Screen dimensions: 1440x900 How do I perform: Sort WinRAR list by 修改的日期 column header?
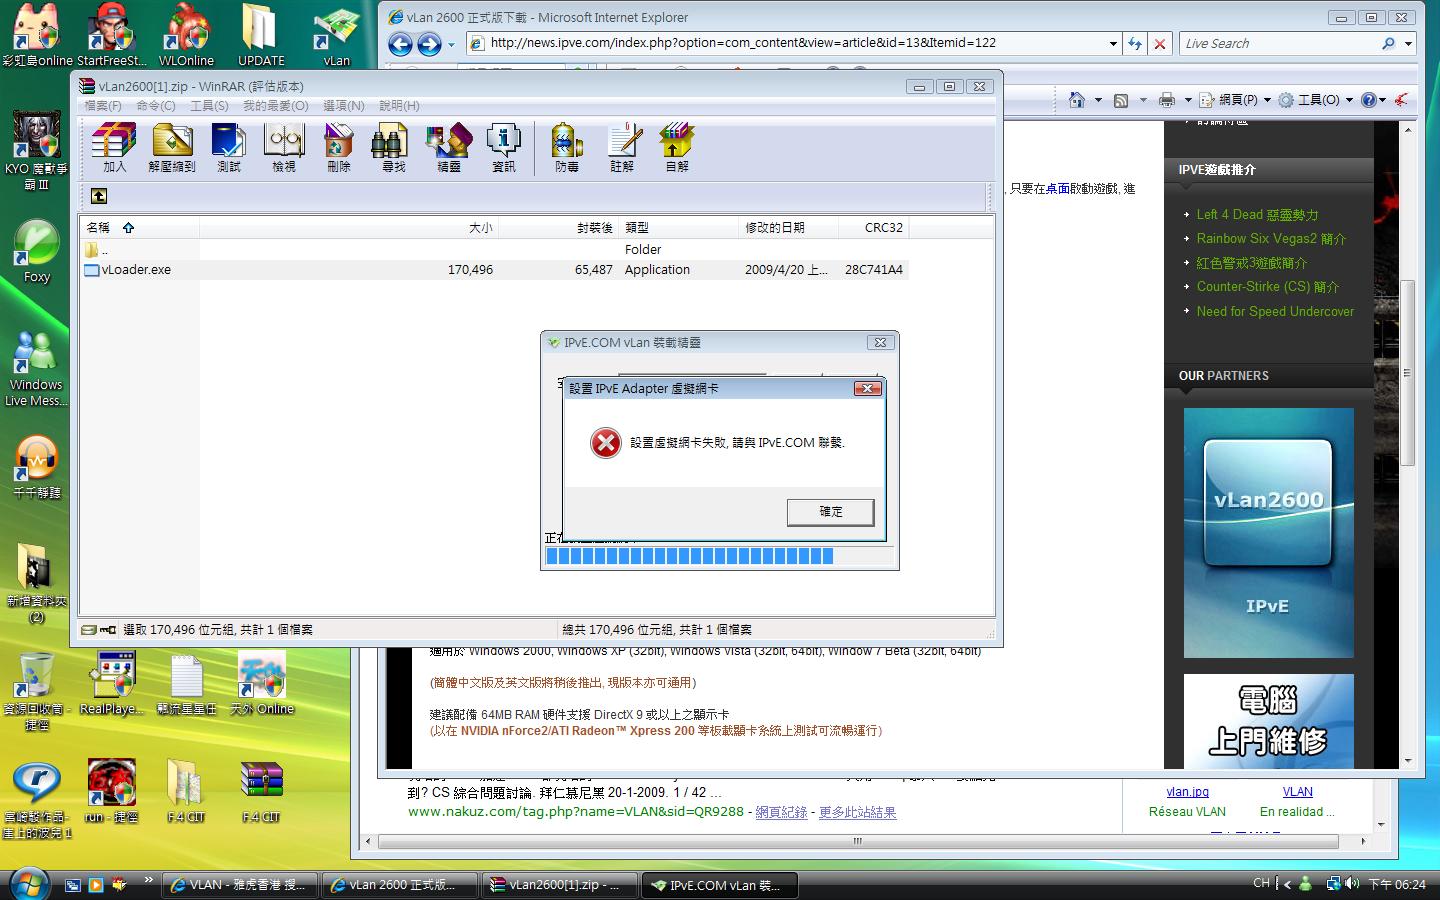click(x=787, y=228)
